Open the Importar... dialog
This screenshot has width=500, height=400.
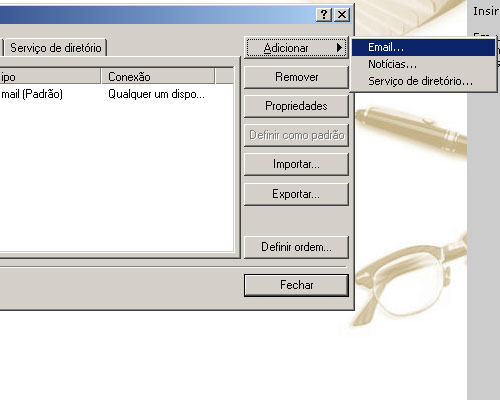point(296,164)
